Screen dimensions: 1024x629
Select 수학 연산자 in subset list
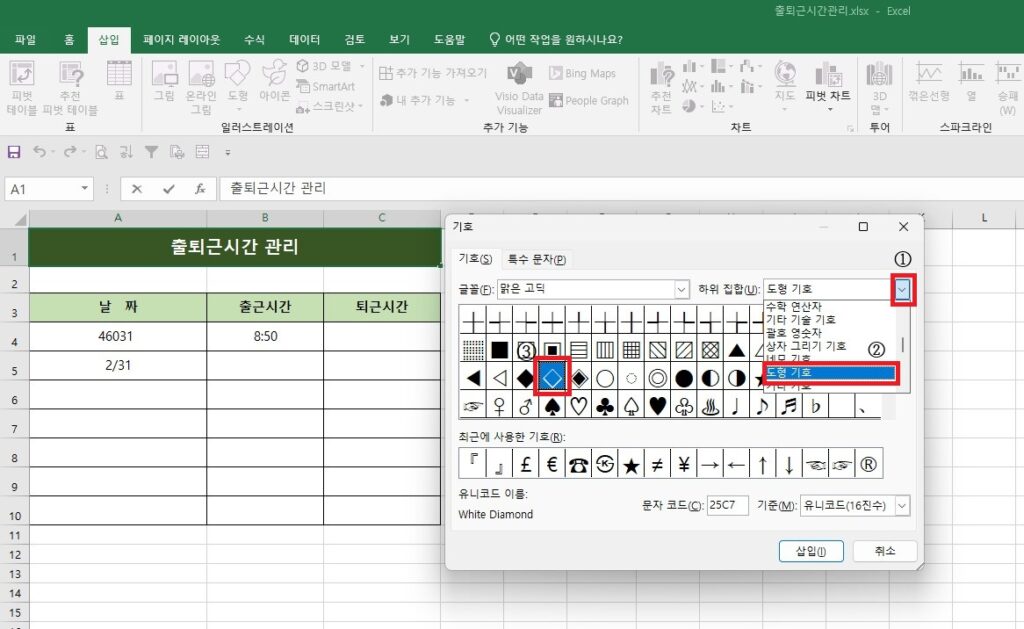[793, 306]
